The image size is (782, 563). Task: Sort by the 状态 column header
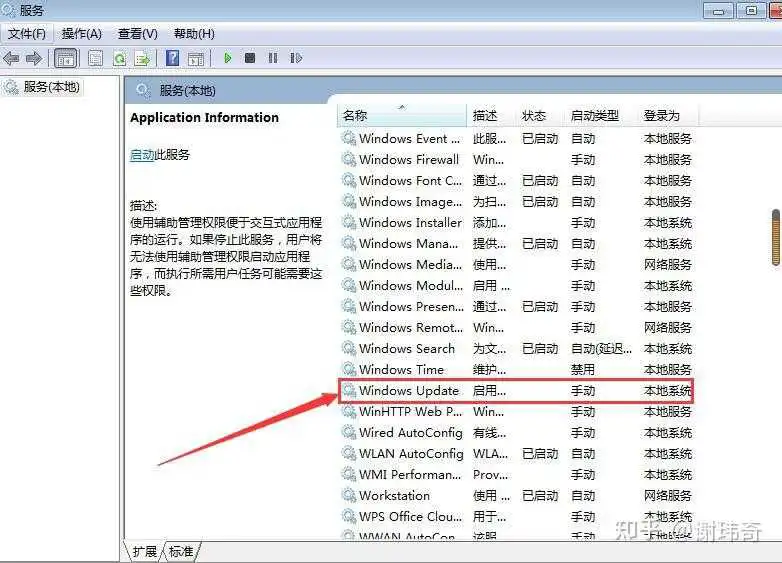click(541, 115)
